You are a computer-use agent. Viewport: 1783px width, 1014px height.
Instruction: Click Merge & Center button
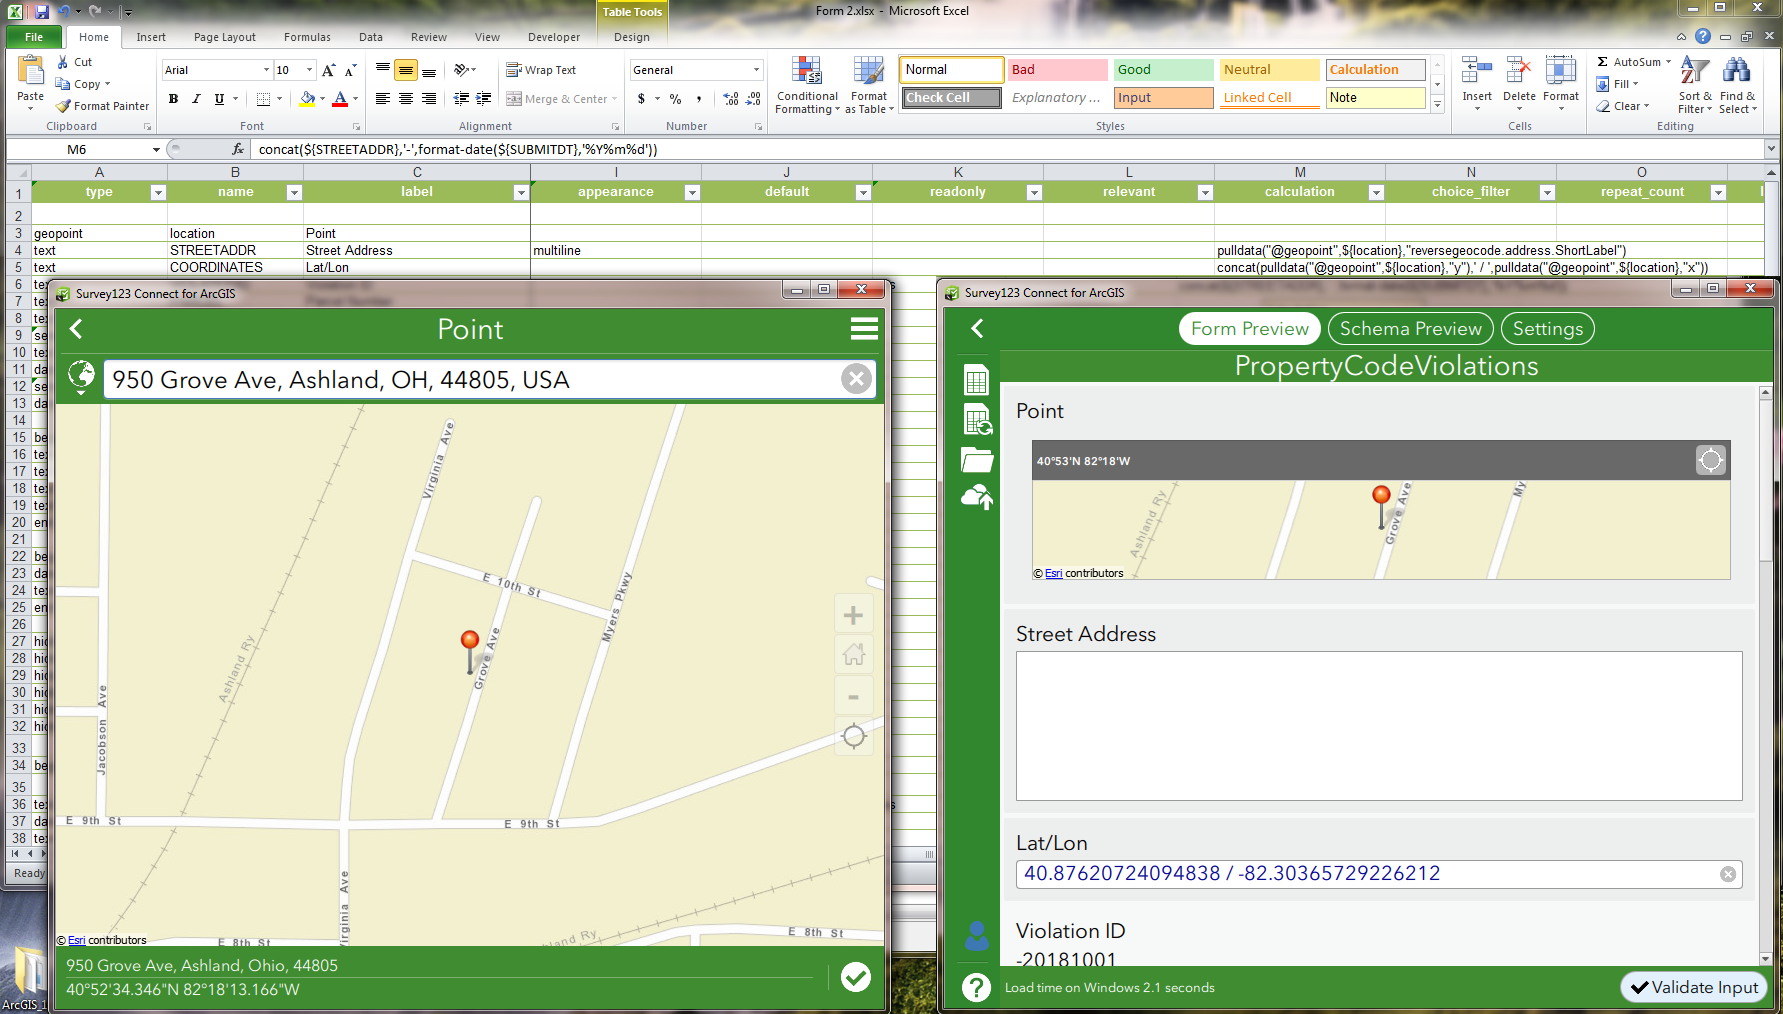tap(557, 99)
